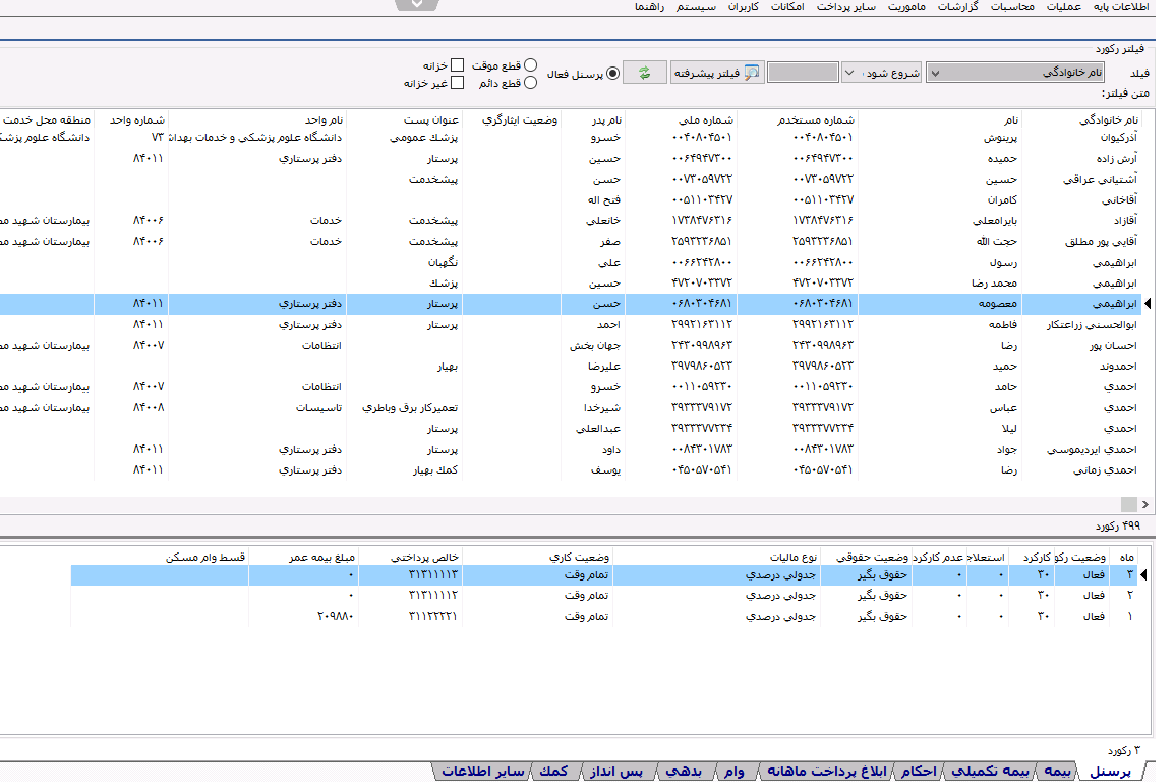1175x782 pixels.
Task: Click the horizontal scrollbar thumb in the personnel grid
Action: (1129, 504)
